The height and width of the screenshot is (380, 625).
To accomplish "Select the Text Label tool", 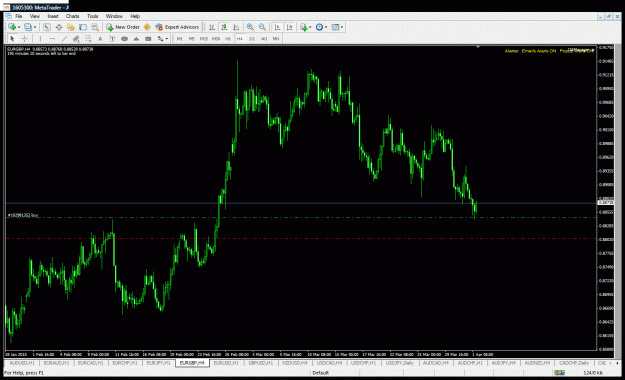I will pos(112,39).
